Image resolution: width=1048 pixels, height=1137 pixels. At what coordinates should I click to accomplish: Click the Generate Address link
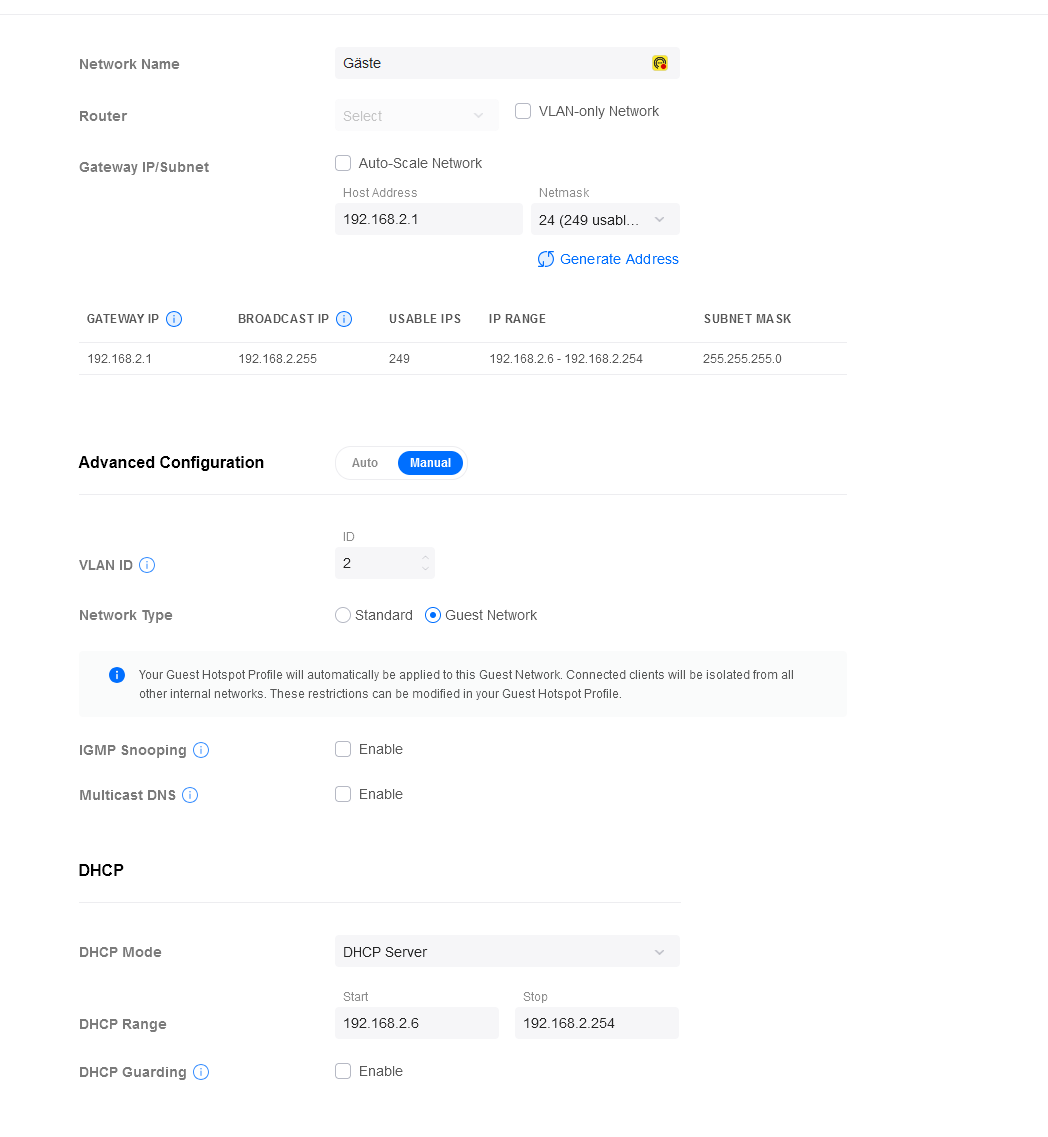[619, 259]
